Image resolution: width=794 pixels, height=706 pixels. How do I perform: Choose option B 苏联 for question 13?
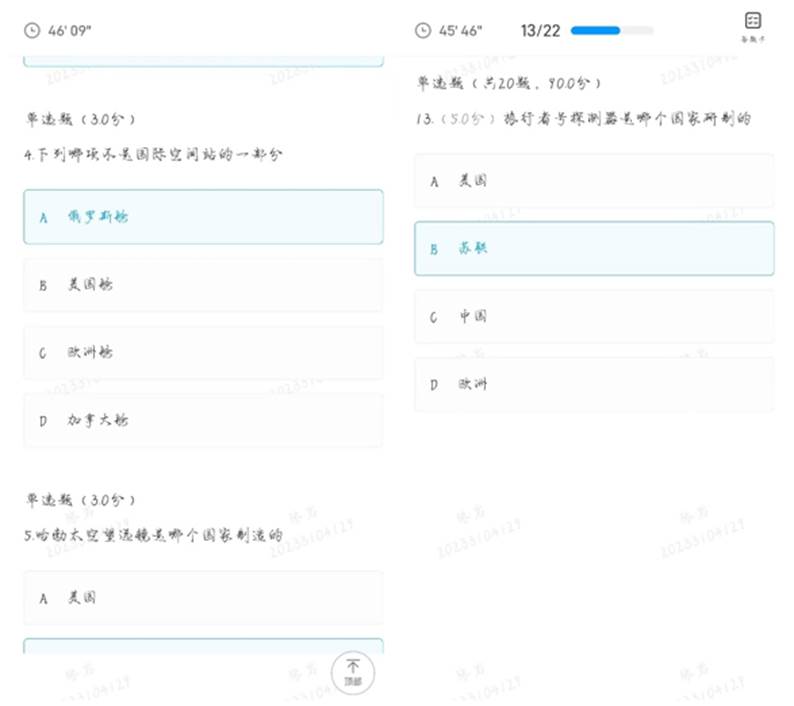pos(594,249)
